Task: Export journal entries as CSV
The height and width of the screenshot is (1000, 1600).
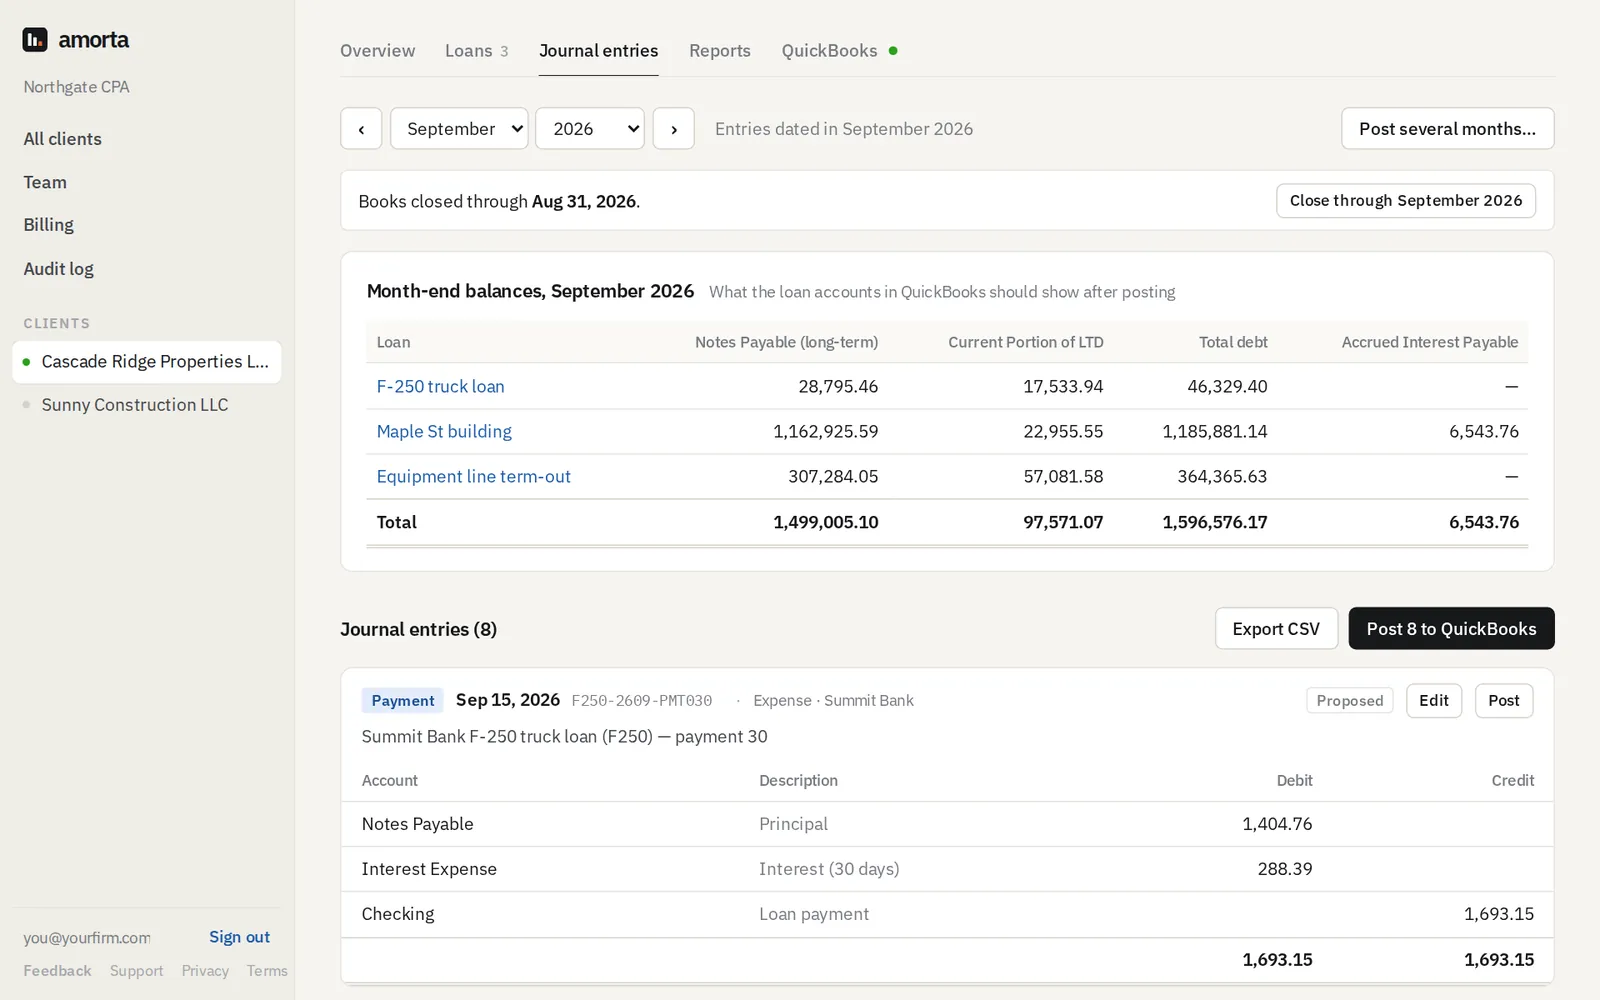Action: click(1276, 629)
